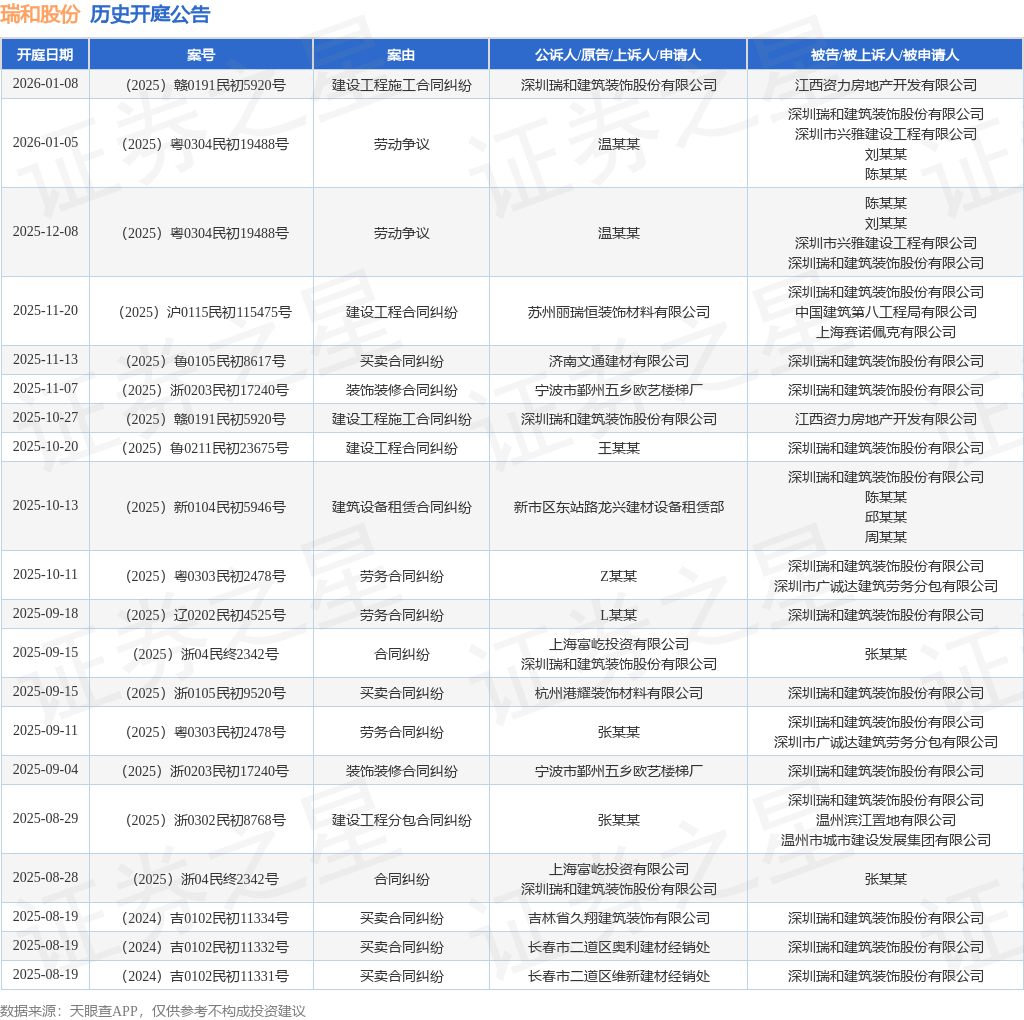Viewport: 1024px width, 1020px height.
Task: Click the 历史开庭公告 heading
Action: click(x=150, y=14)
